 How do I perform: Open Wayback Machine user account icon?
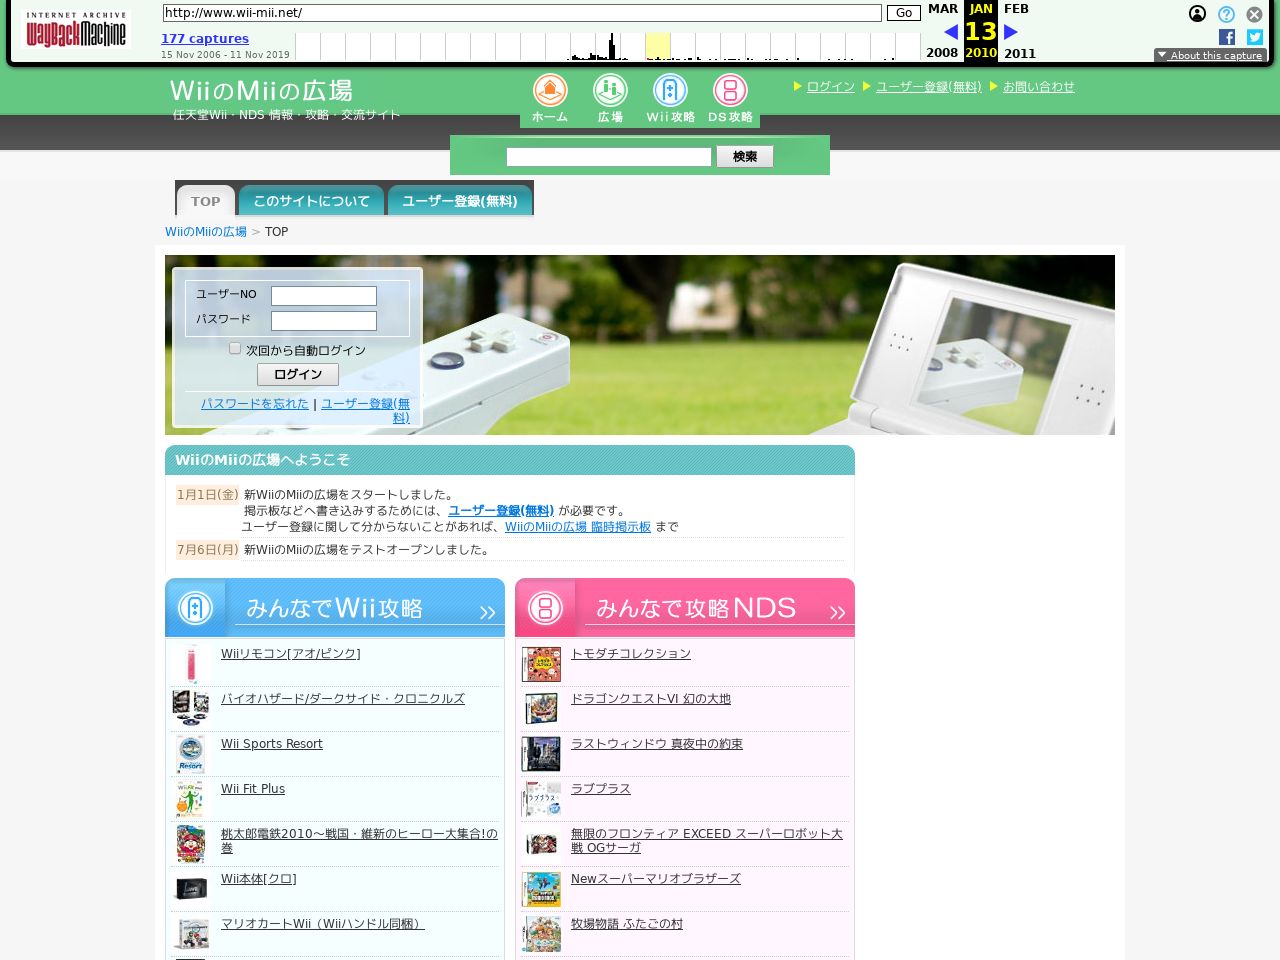tap(1197, 14)
